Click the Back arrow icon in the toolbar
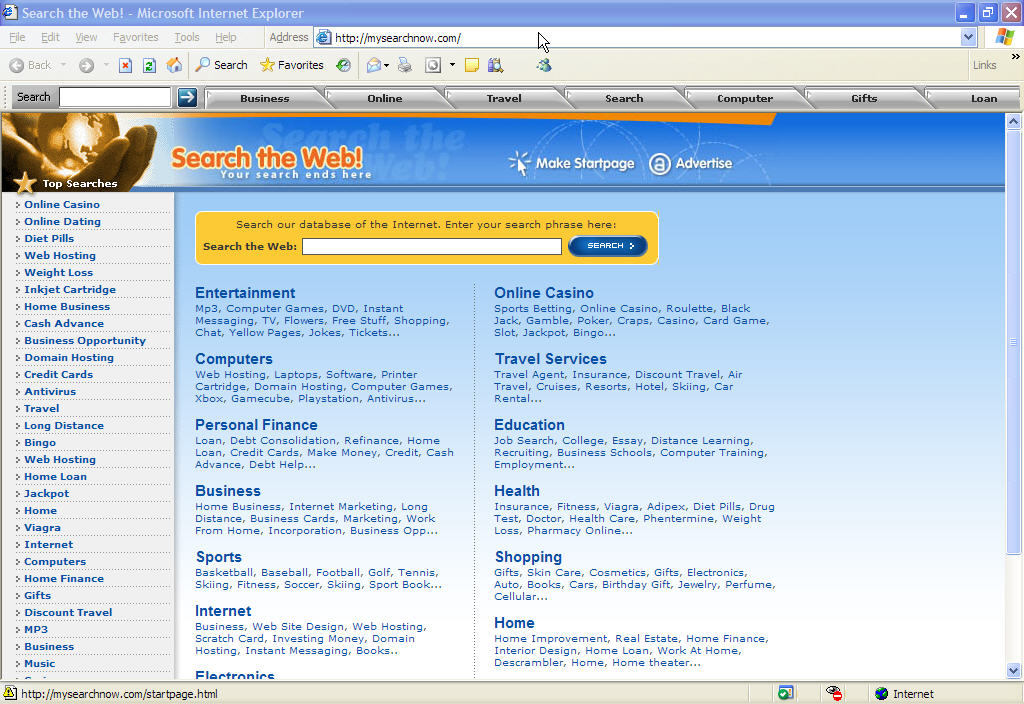 [x=17, y=65]
